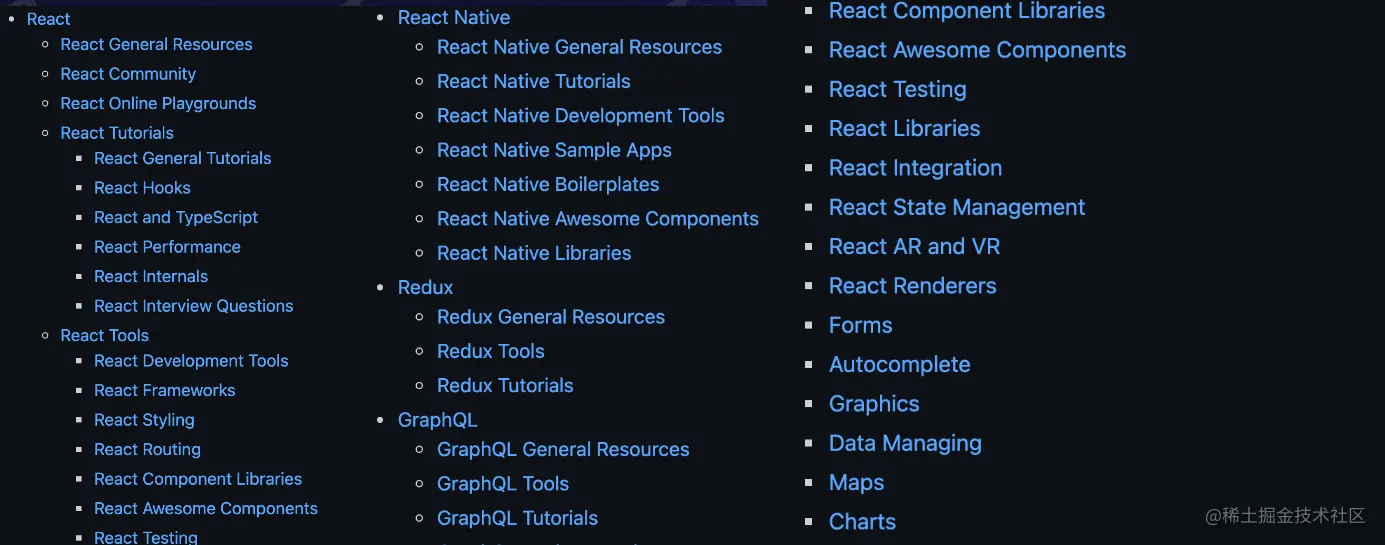This screenshot has height=545, width=1385.
Task: Go to Redux Tools section
Action: 491,351
